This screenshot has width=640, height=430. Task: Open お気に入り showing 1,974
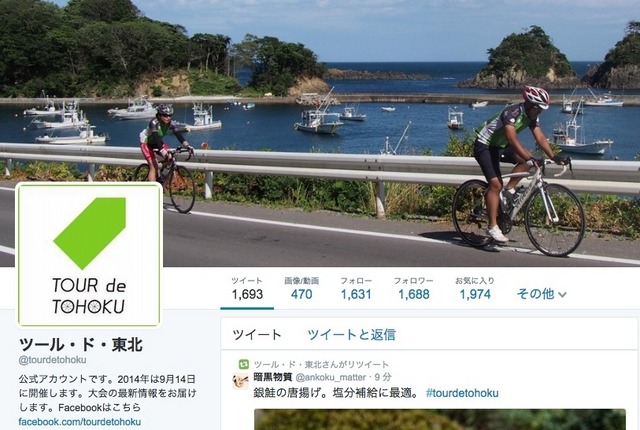475,288
